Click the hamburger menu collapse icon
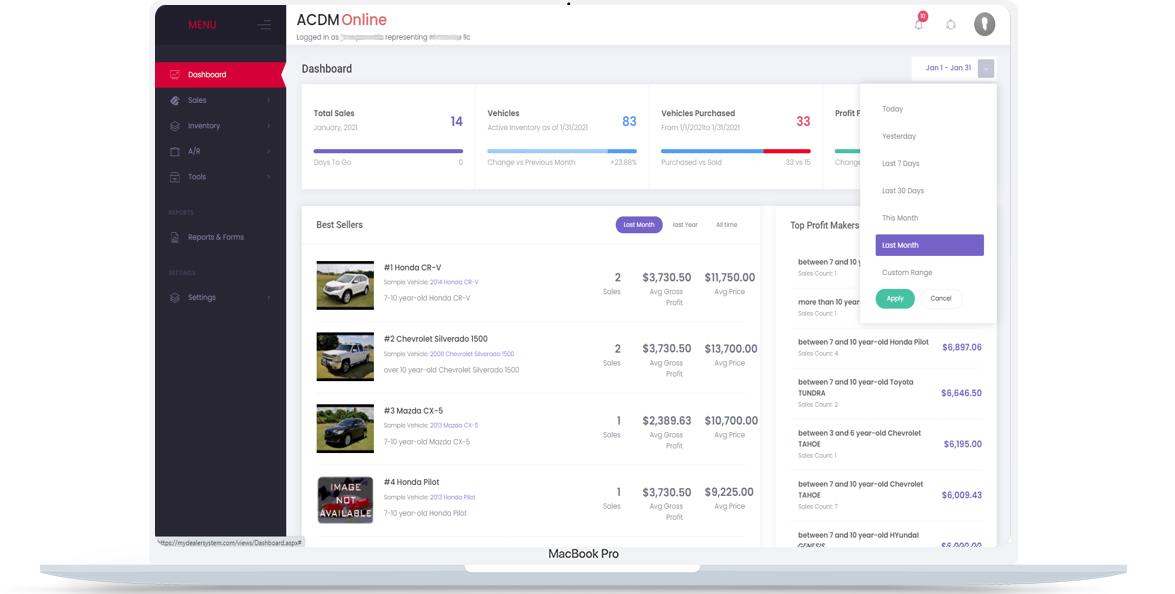The image size is (1175, 594). tap(264, 25)
